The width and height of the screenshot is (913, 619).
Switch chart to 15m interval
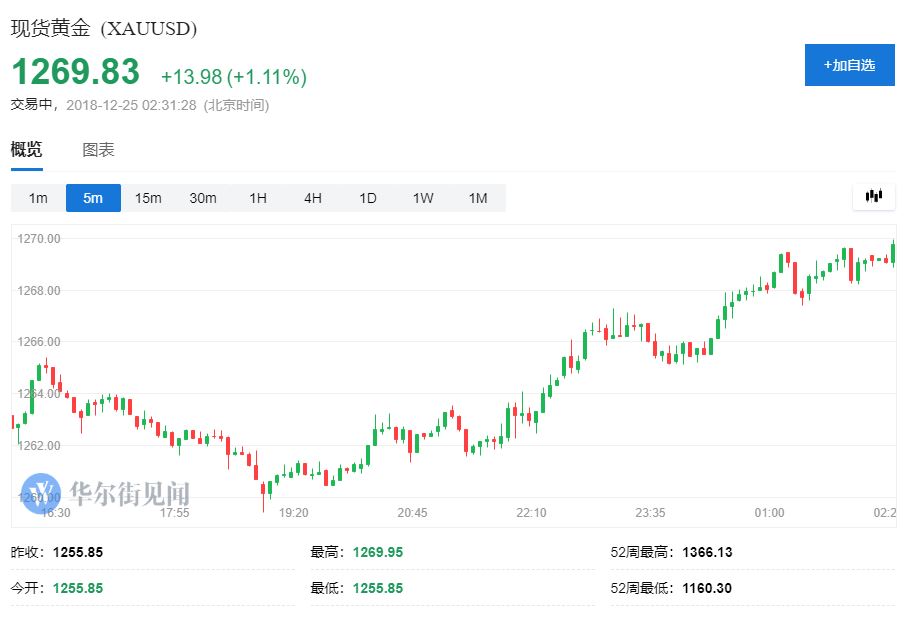click(148, 198)
